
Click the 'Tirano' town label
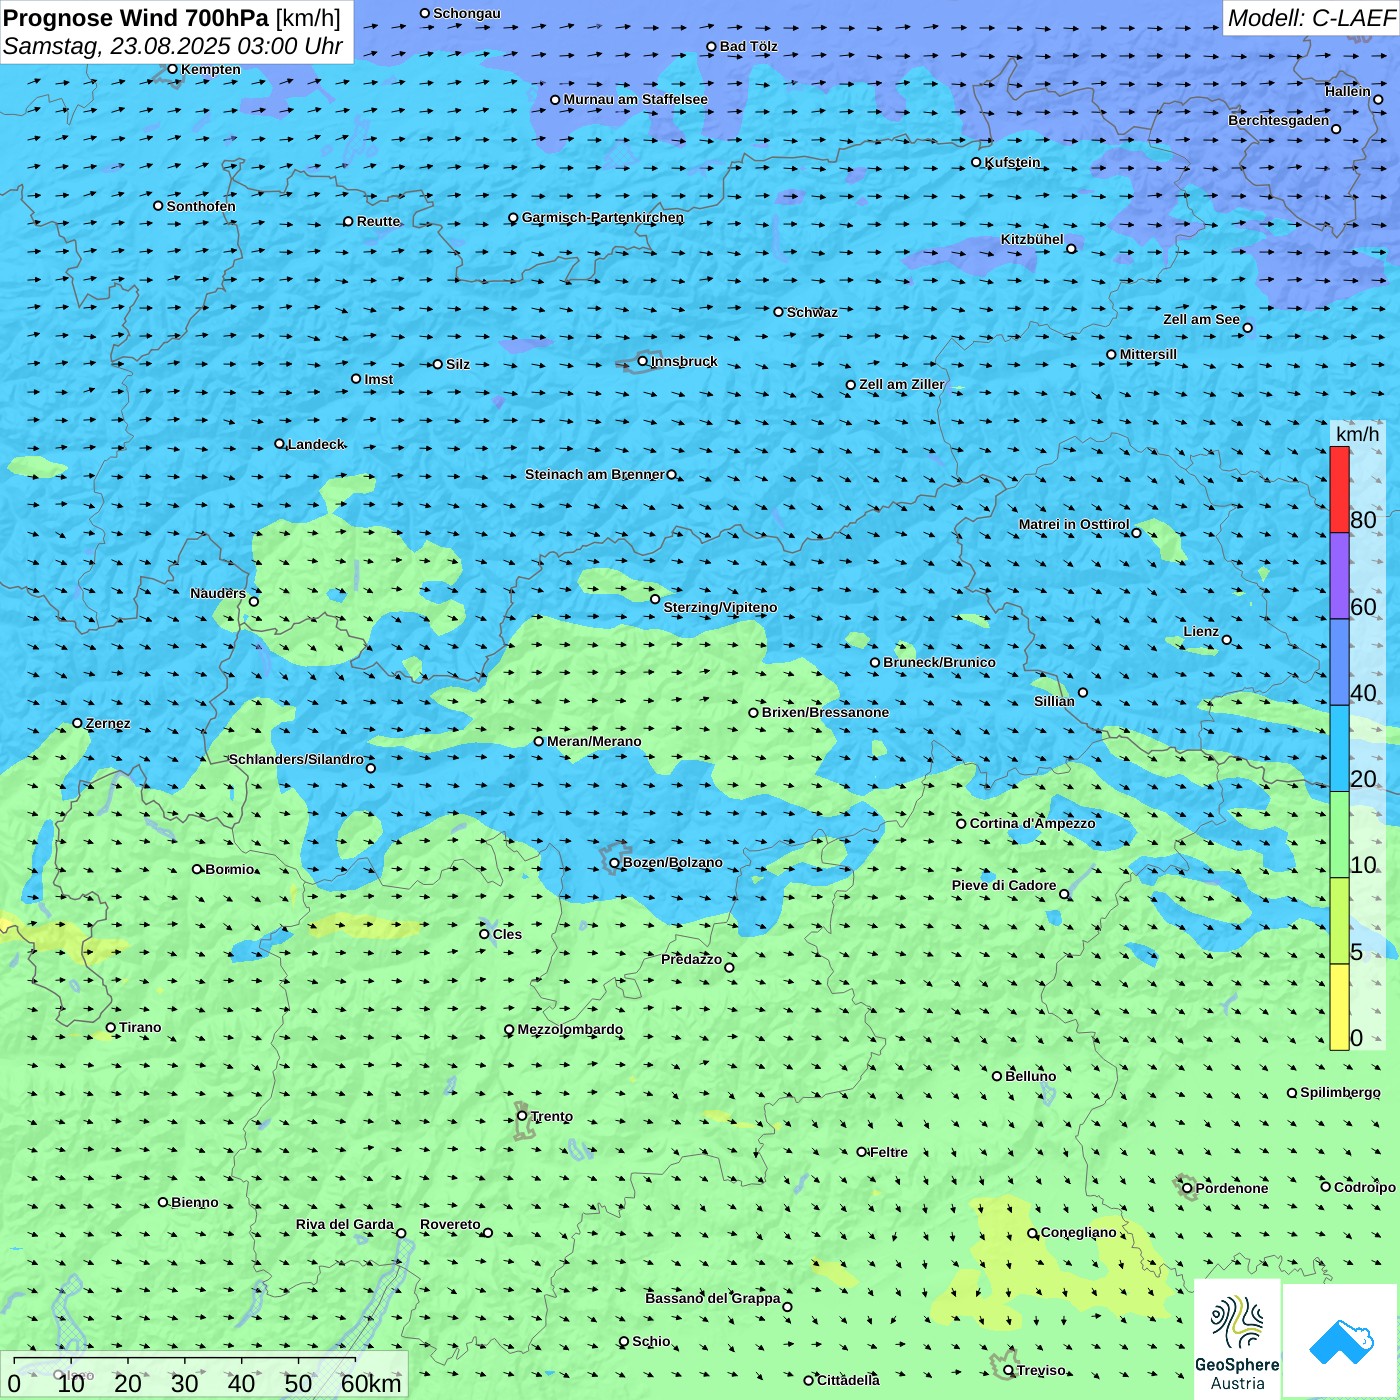[140, 1027]
